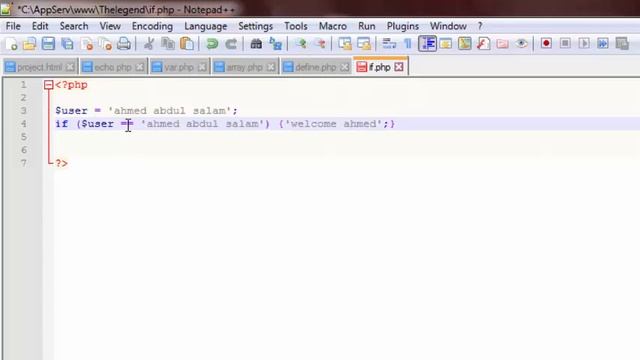Viewport: 640px width, 360px height.
Task: Switch to the project.html tab
Action: coord(40,67)
